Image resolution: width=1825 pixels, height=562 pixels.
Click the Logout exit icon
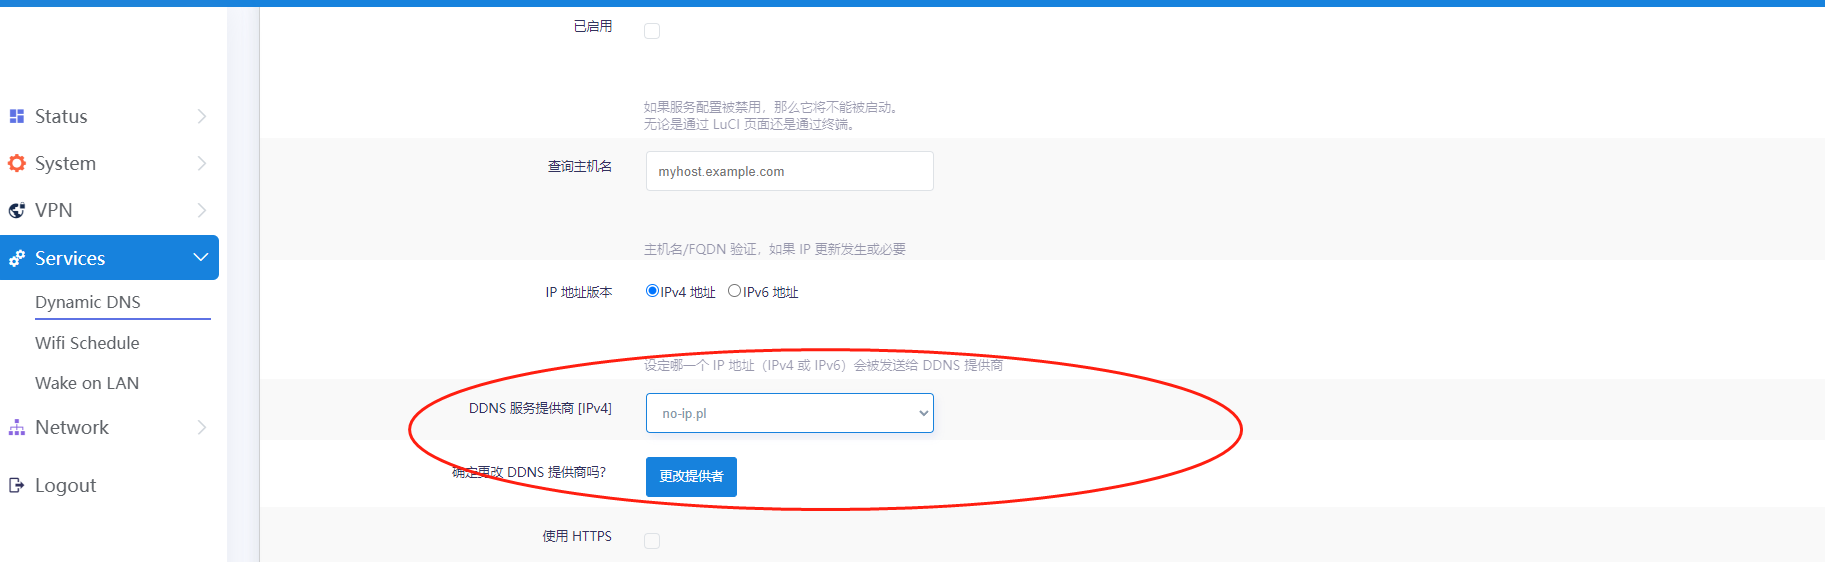coord(16,485)
